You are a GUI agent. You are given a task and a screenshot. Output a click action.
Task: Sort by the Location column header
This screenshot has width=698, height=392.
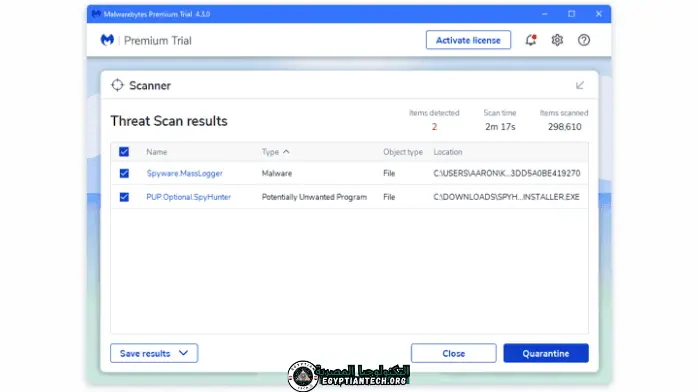click(448, 152)
